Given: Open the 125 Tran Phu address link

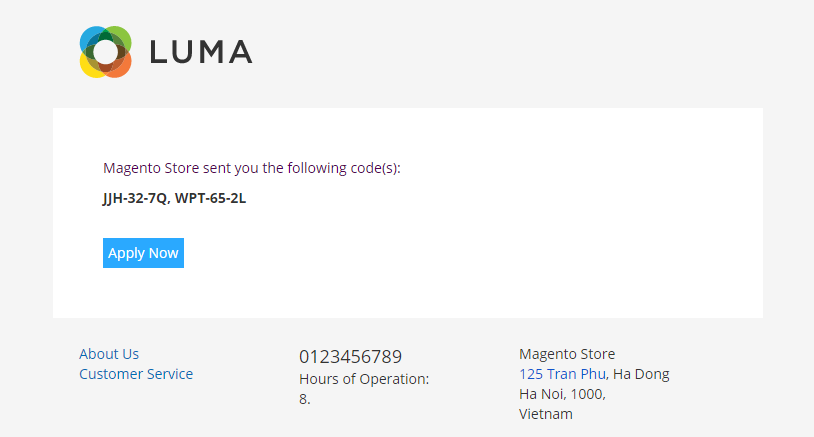Looking at the screenshot, I should pyautogui.click(x=563, y=374).
